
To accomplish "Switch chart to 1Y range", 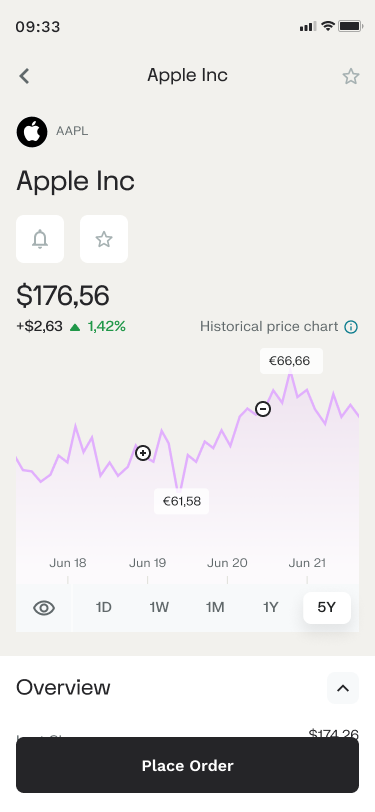I will pos(270,607).
